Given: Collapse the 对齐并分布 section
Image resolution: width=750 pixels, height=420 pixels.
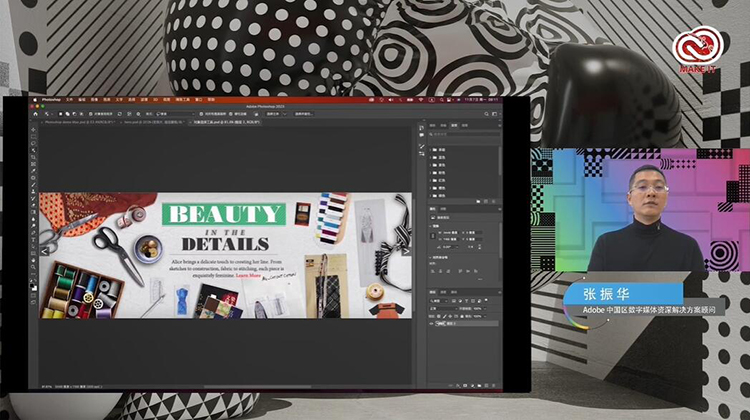Looking at the screenshot, I should coord(430,258).
